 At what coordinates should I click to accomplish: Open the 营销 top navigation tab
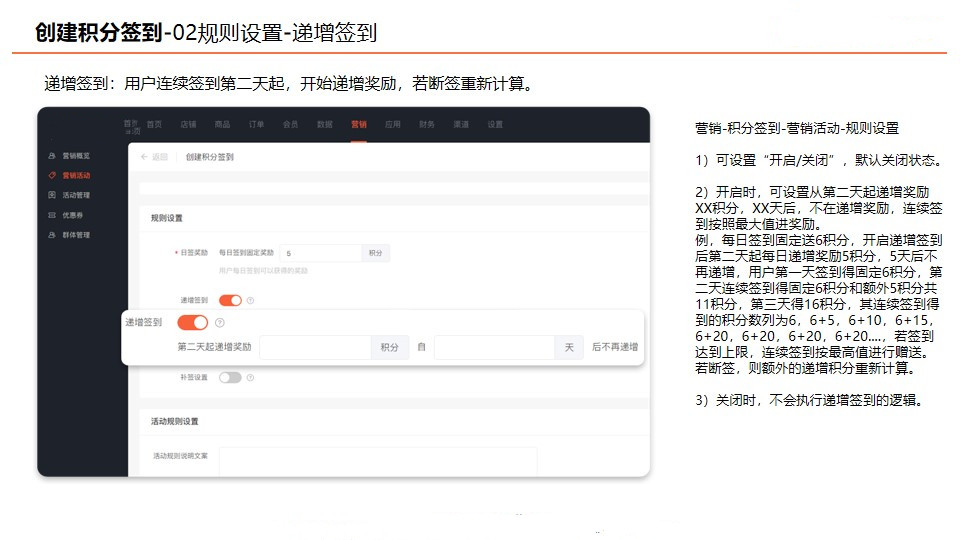tap(359, 124)
